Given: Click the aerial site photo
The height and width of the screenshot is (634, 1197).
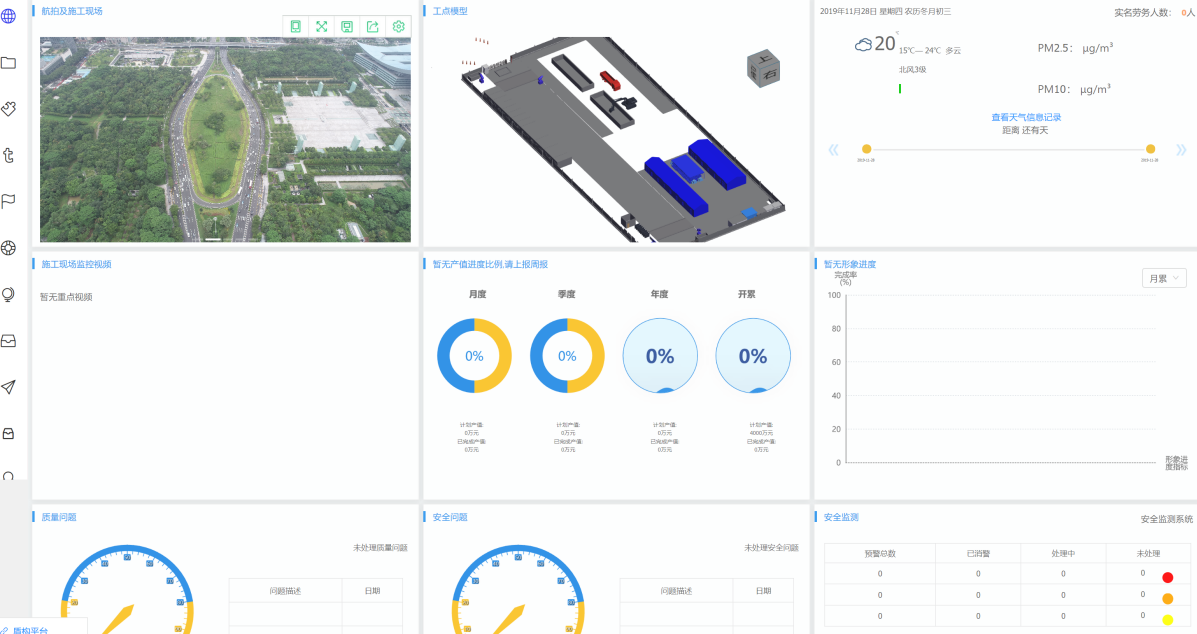Looking at the screenshot, I should pos(225,140).
